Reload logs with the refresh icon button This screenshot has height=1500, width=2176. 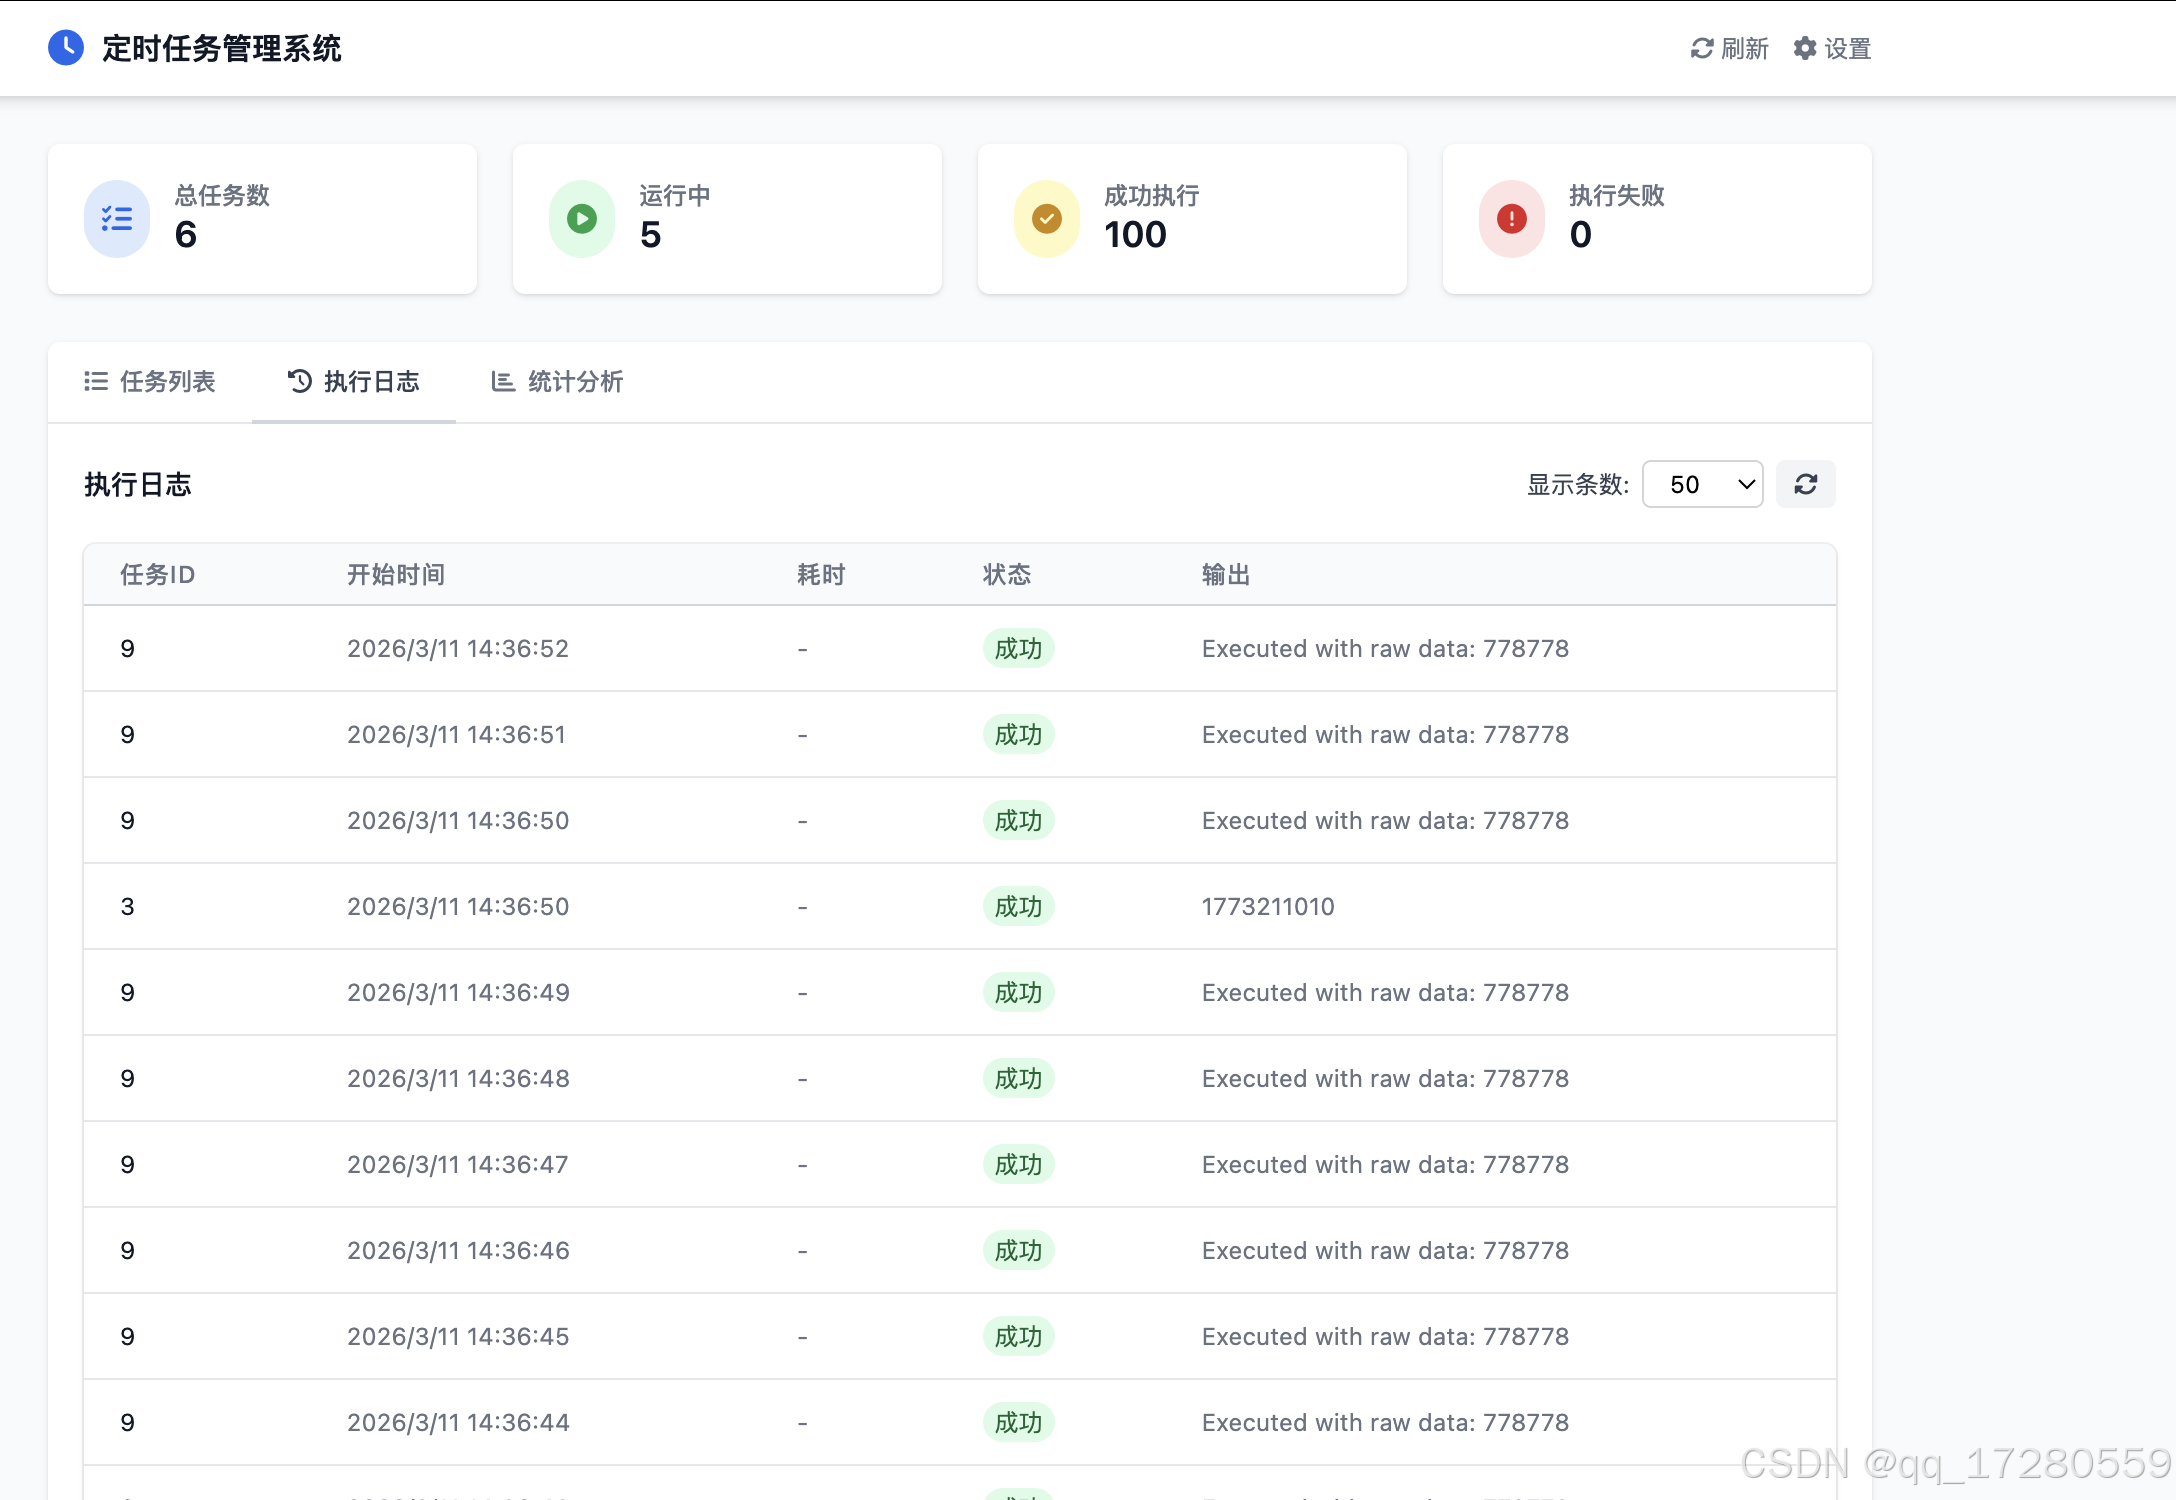(1805, 484)
